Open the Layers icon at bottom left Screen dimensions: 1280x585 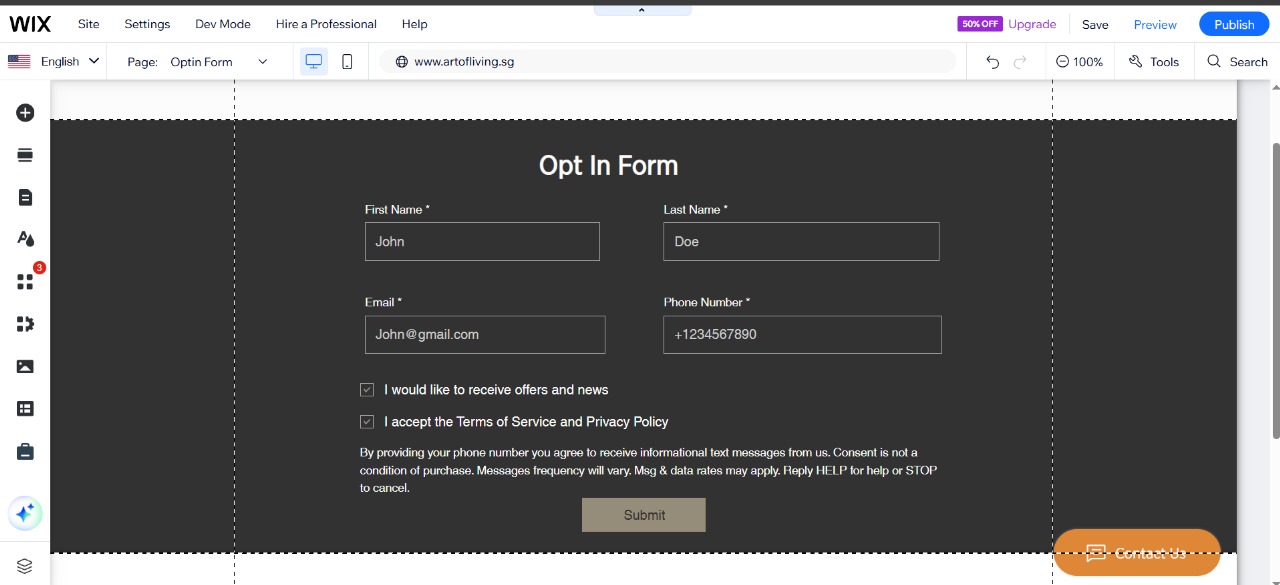pos(25,566)
